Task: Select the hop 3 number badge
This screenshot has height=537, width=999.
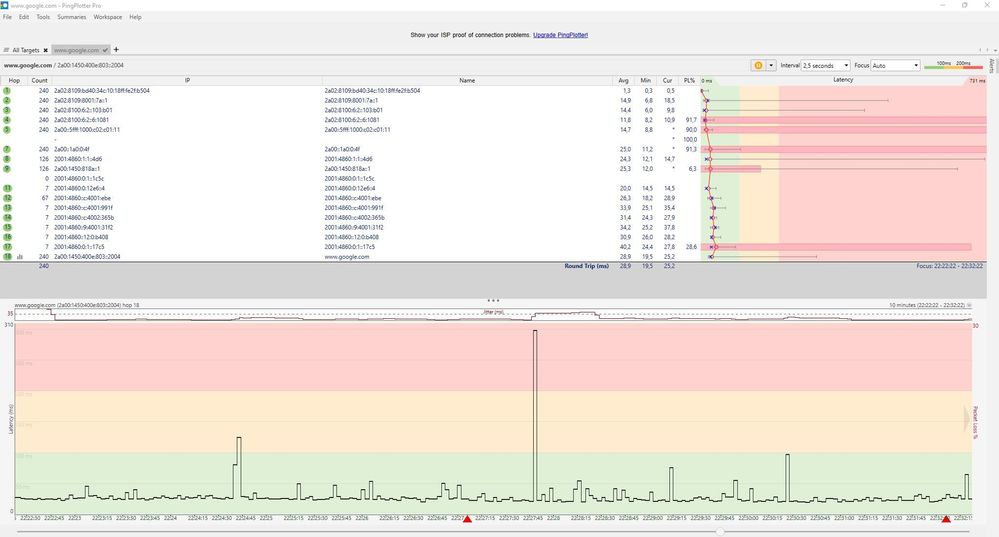Action: (x=7, y=110)
